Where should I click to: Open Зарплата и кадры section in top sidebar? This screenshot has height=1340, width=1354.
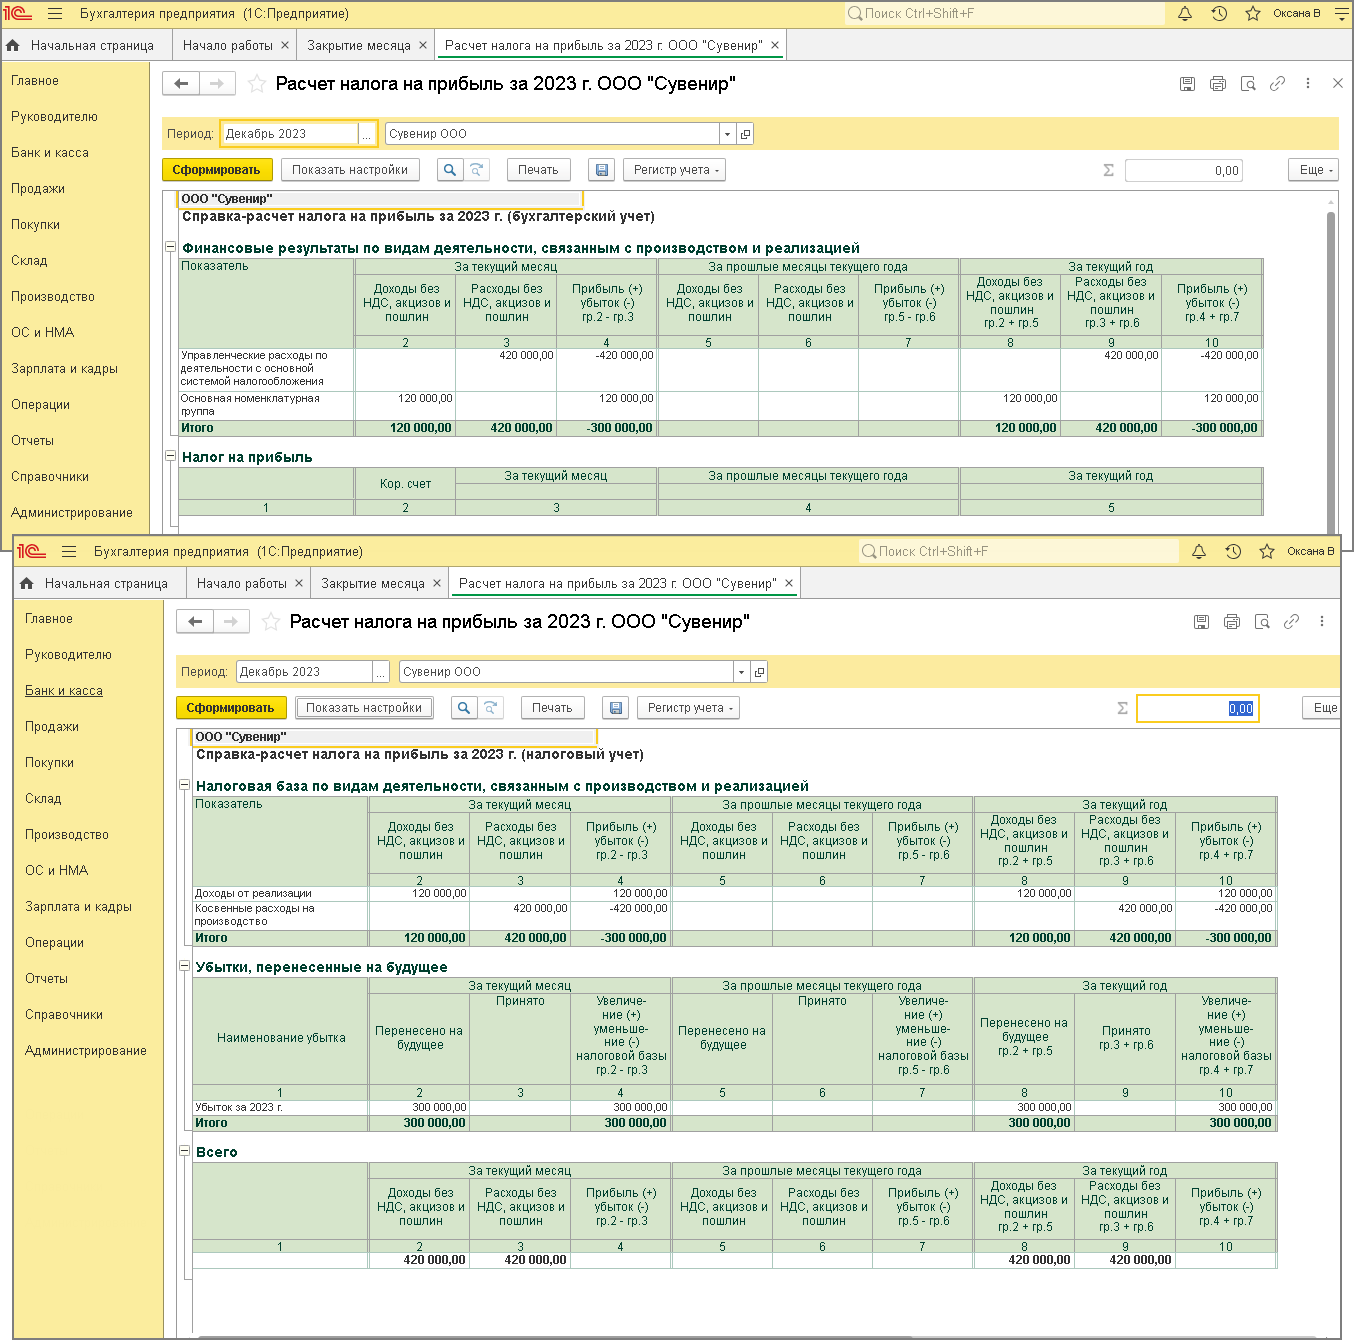(64, 369)
